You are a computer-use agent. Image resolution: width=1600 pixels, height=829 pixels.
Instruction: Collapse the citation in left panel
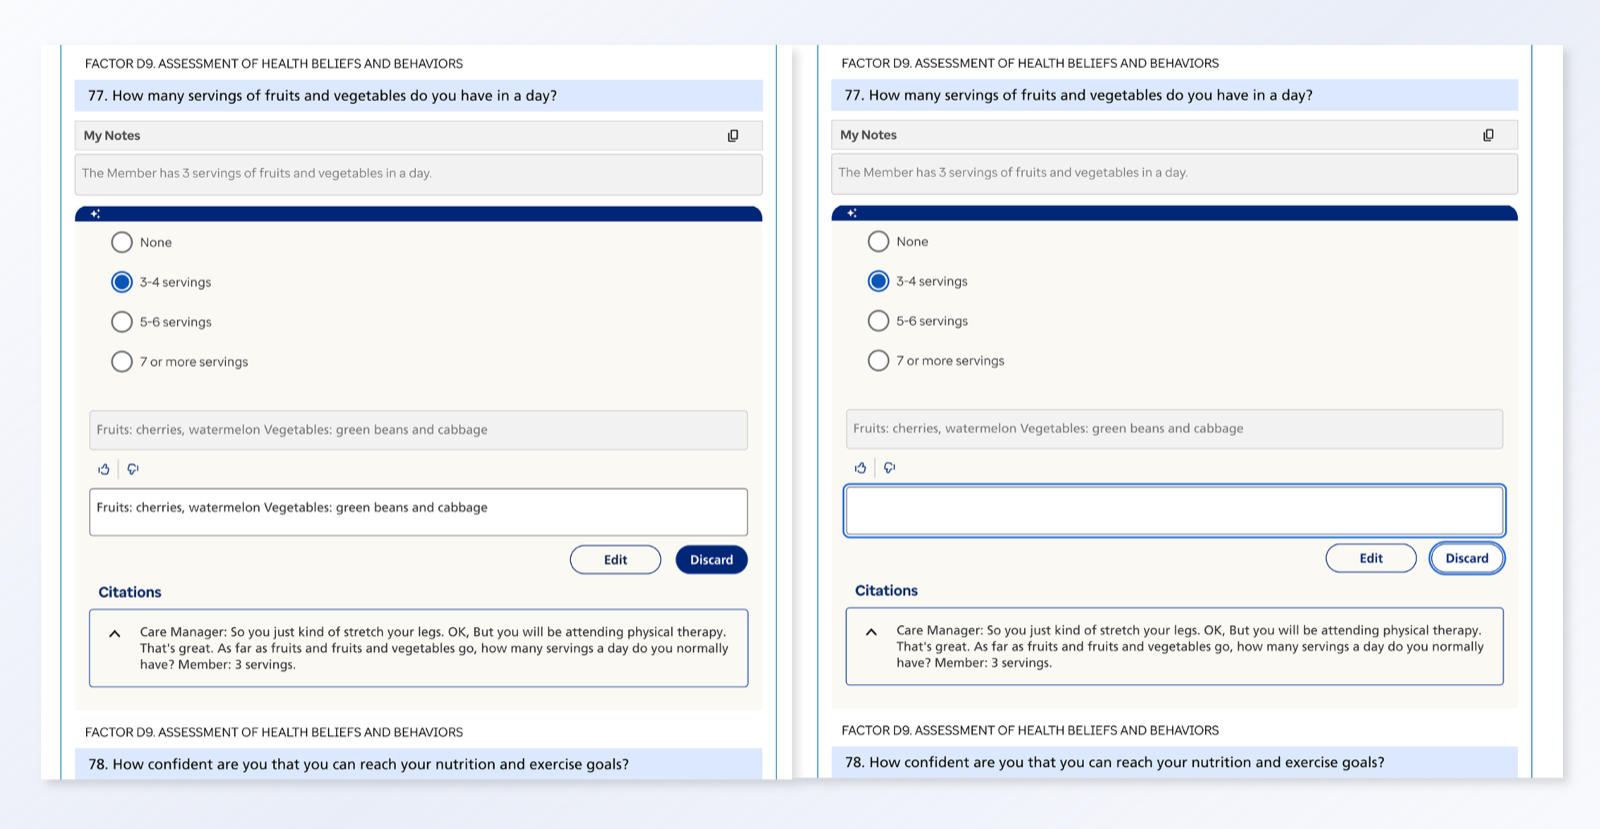click(115, 633)
